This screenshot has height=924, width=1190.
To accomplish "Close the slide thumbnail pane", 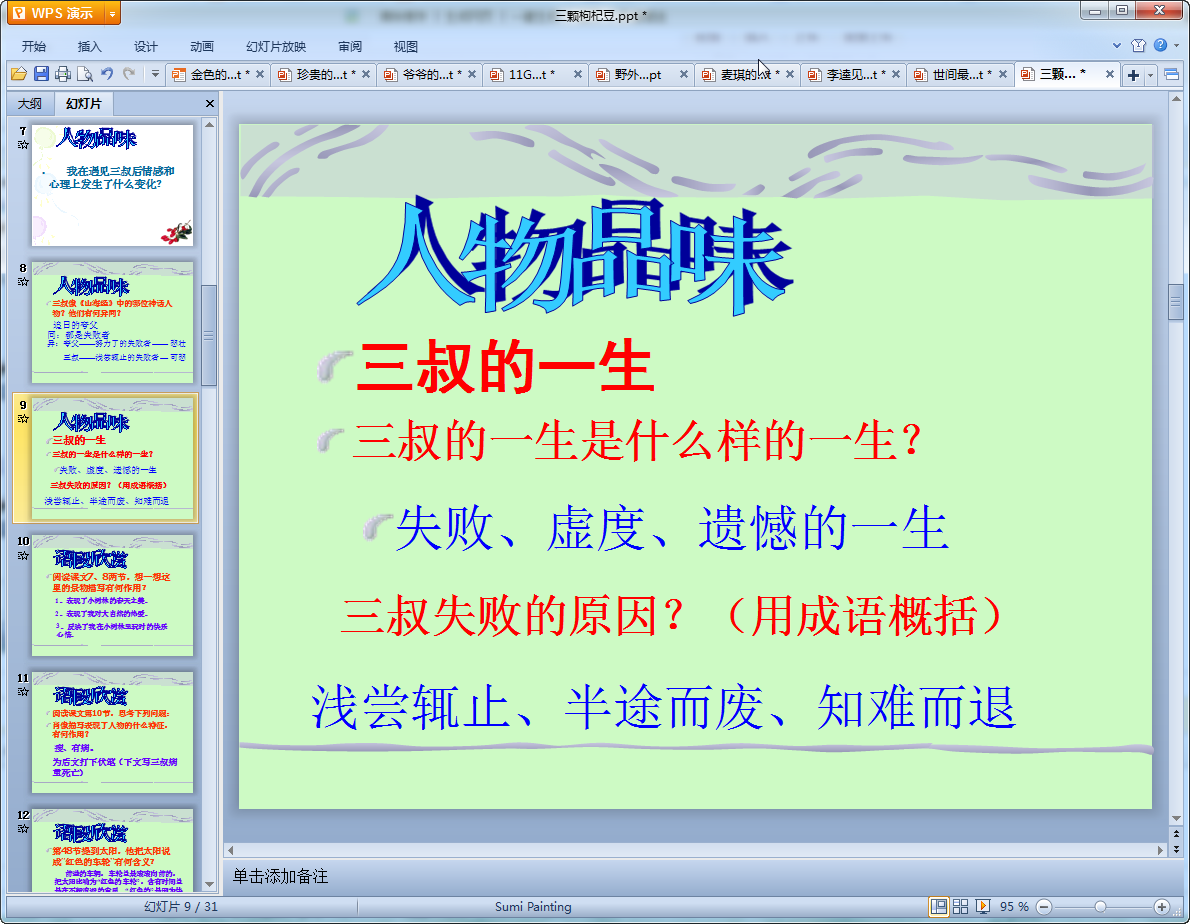I will pos(209,103).
